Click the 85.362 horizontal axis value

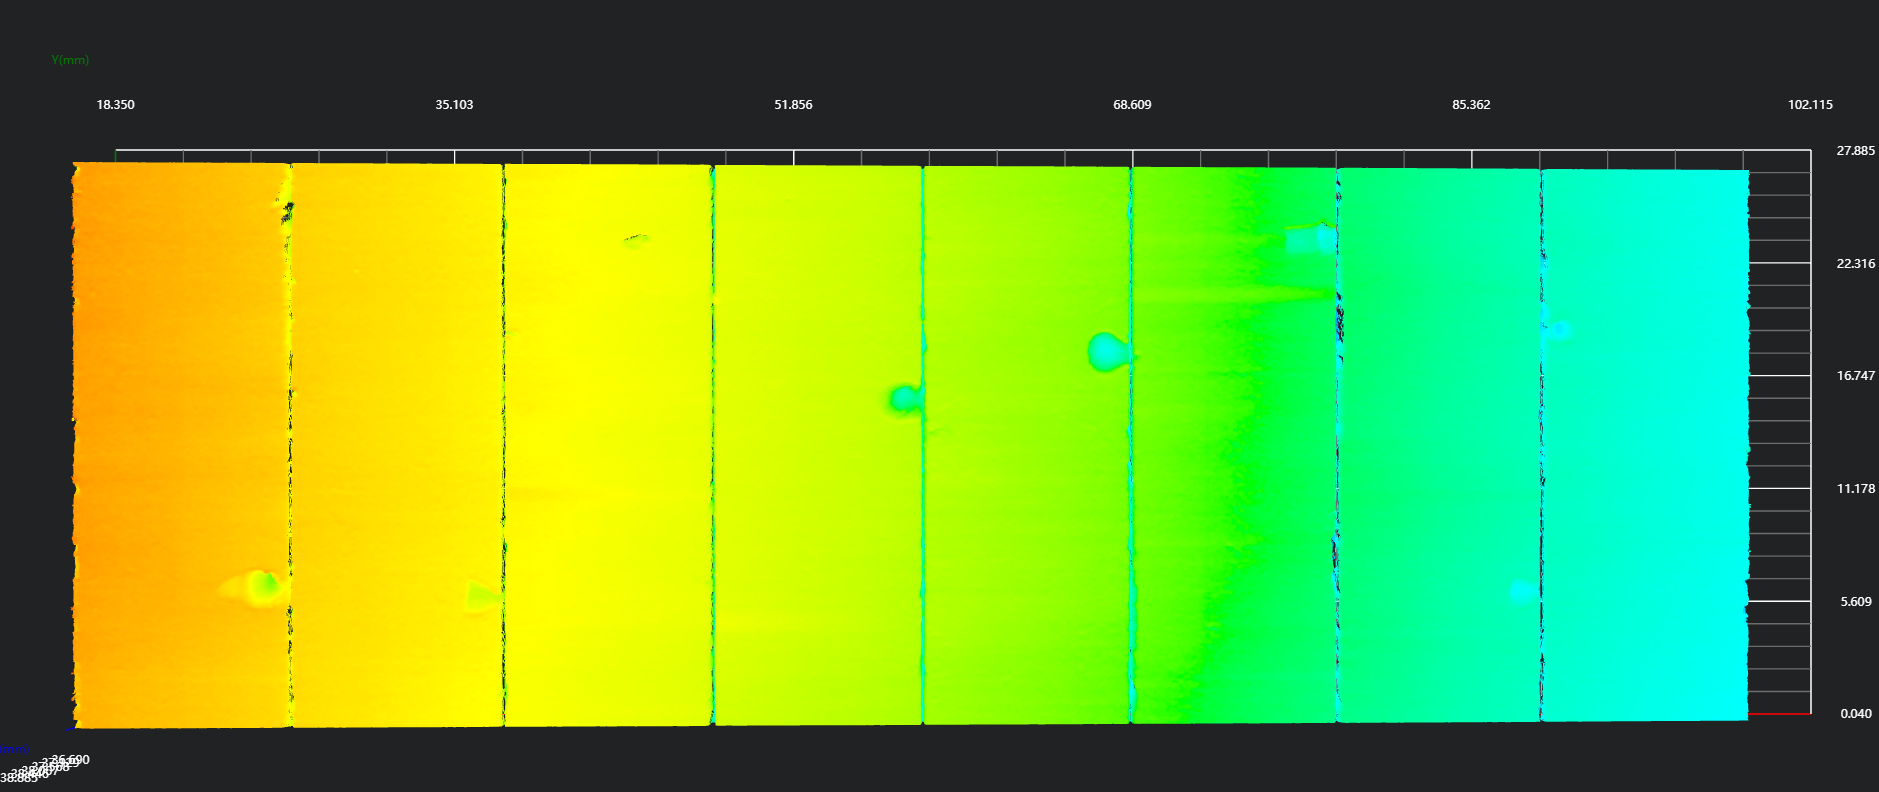click(x=1471, y=105)
